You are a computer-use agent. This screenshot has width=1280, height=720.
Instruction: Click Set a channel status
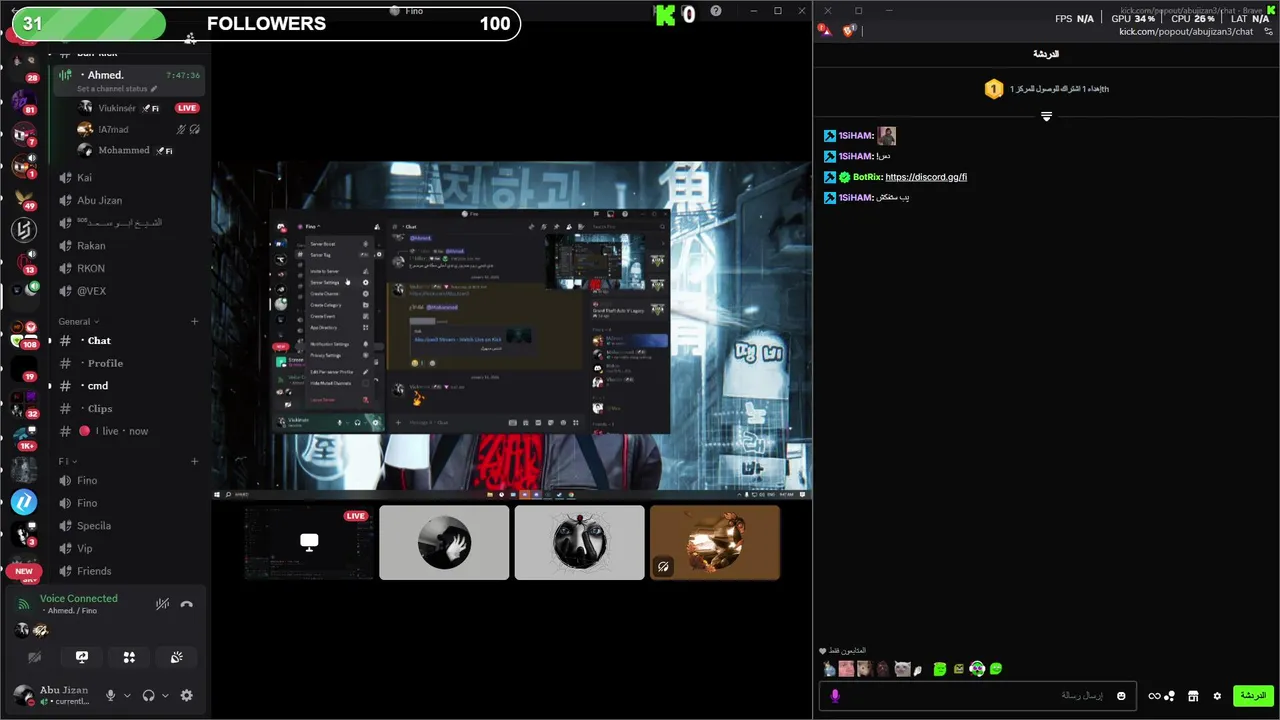(x=117, y=89)
